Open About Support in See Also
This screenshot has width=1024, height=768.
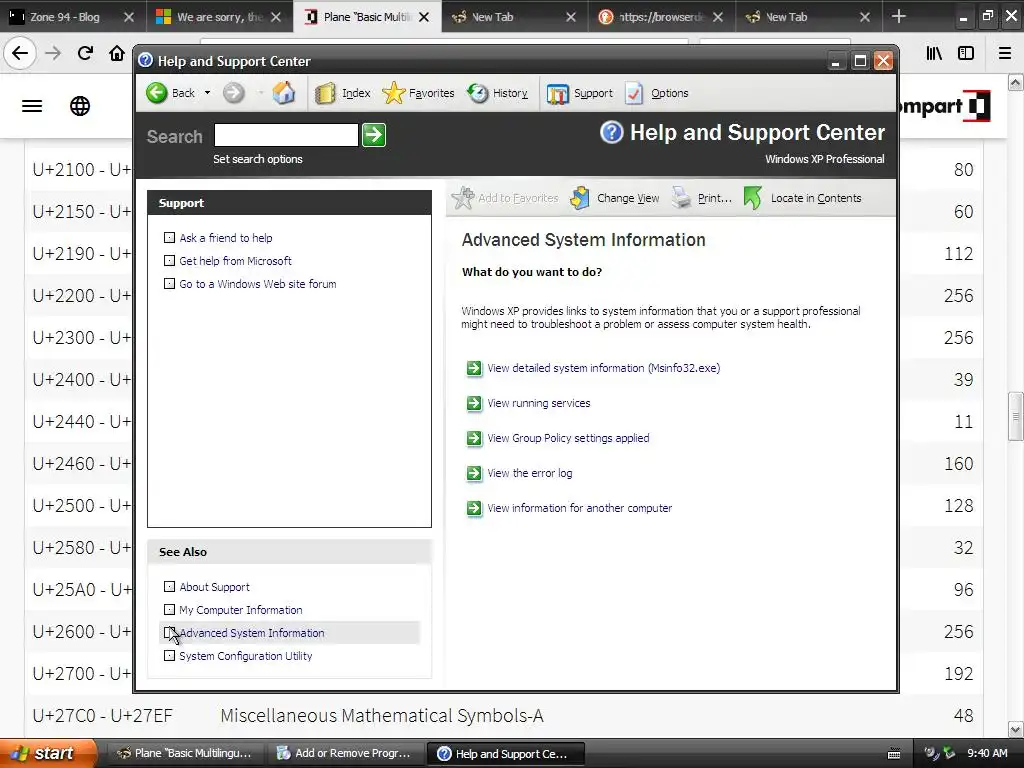[x=214, y=587]
